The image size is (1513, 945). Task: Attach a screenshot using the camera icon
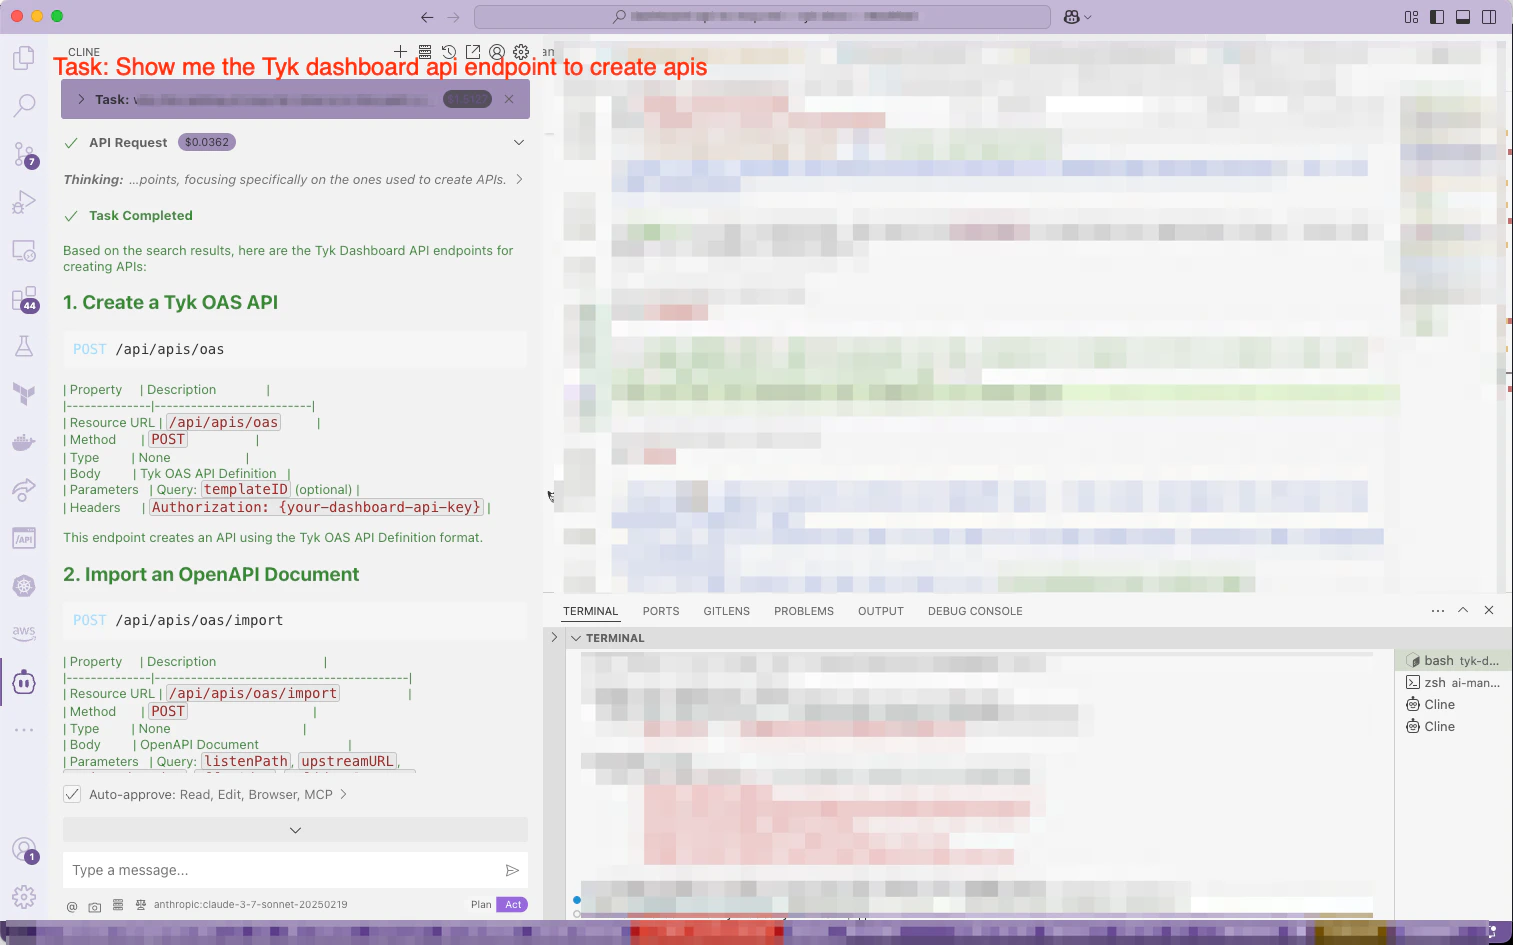(94, 906)
